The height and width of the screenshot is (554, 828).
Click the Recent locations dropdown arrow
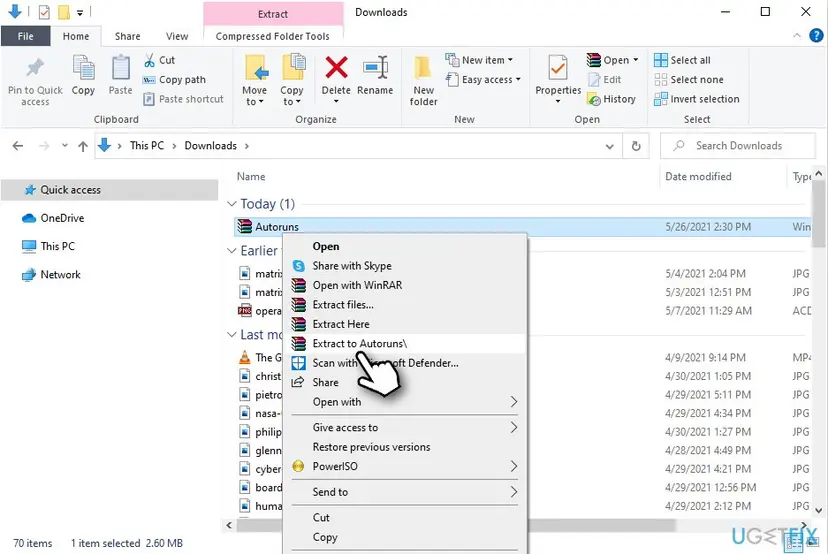[64, 146]
